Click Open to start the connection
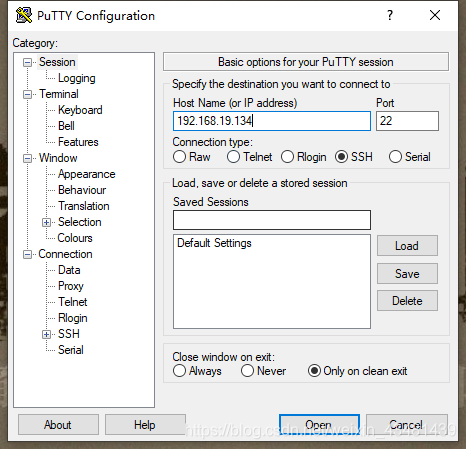 coord(319,425)
